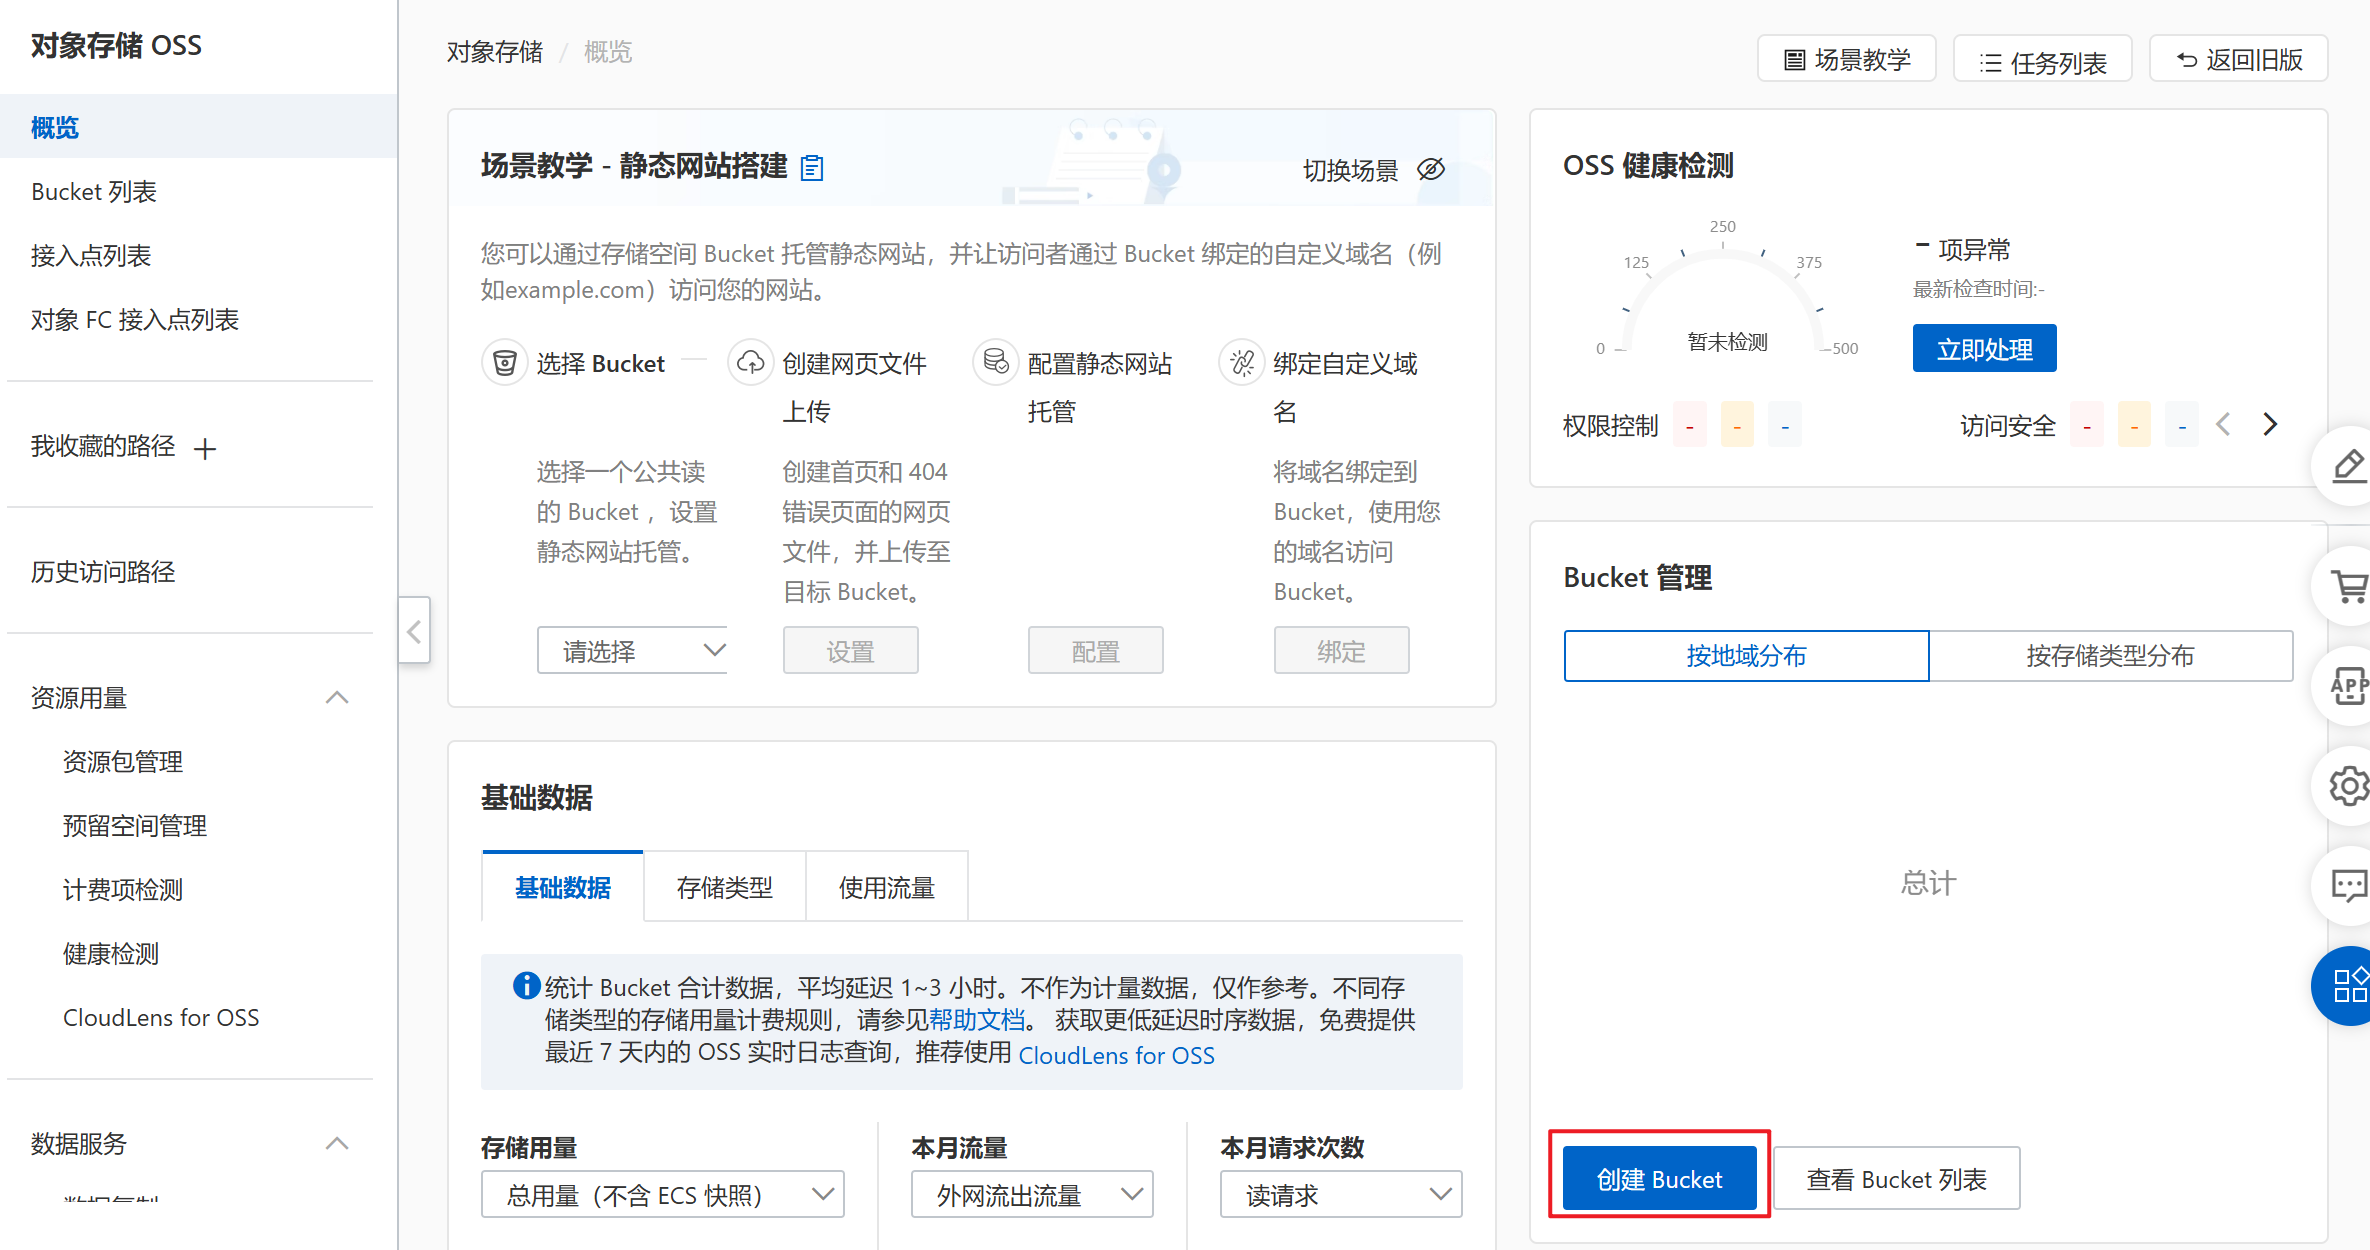Click 查看 Bucket 列表 button
2370x1250 pixels.
coord(1896,1179)
